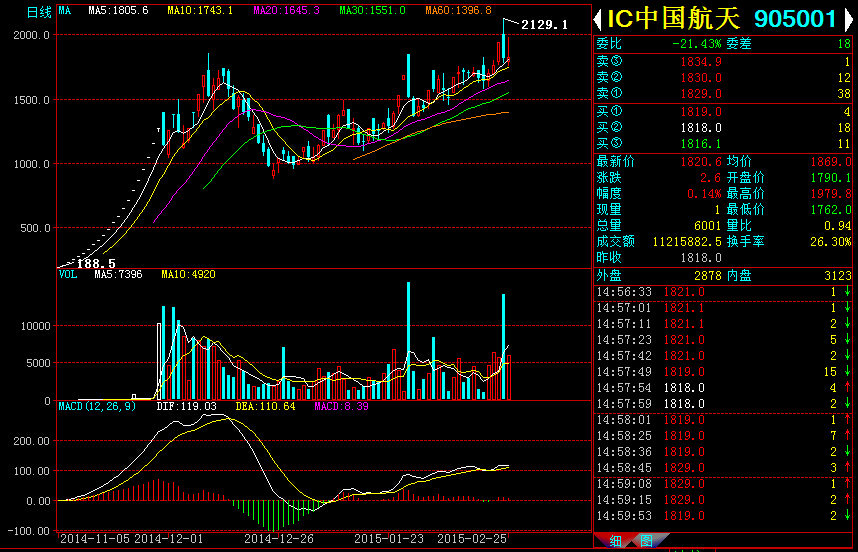Viewport: 858px width, 552px height.
Task: Select the DIF:119.03 readout
Action: pyautogui.click(x=187, y=406)
